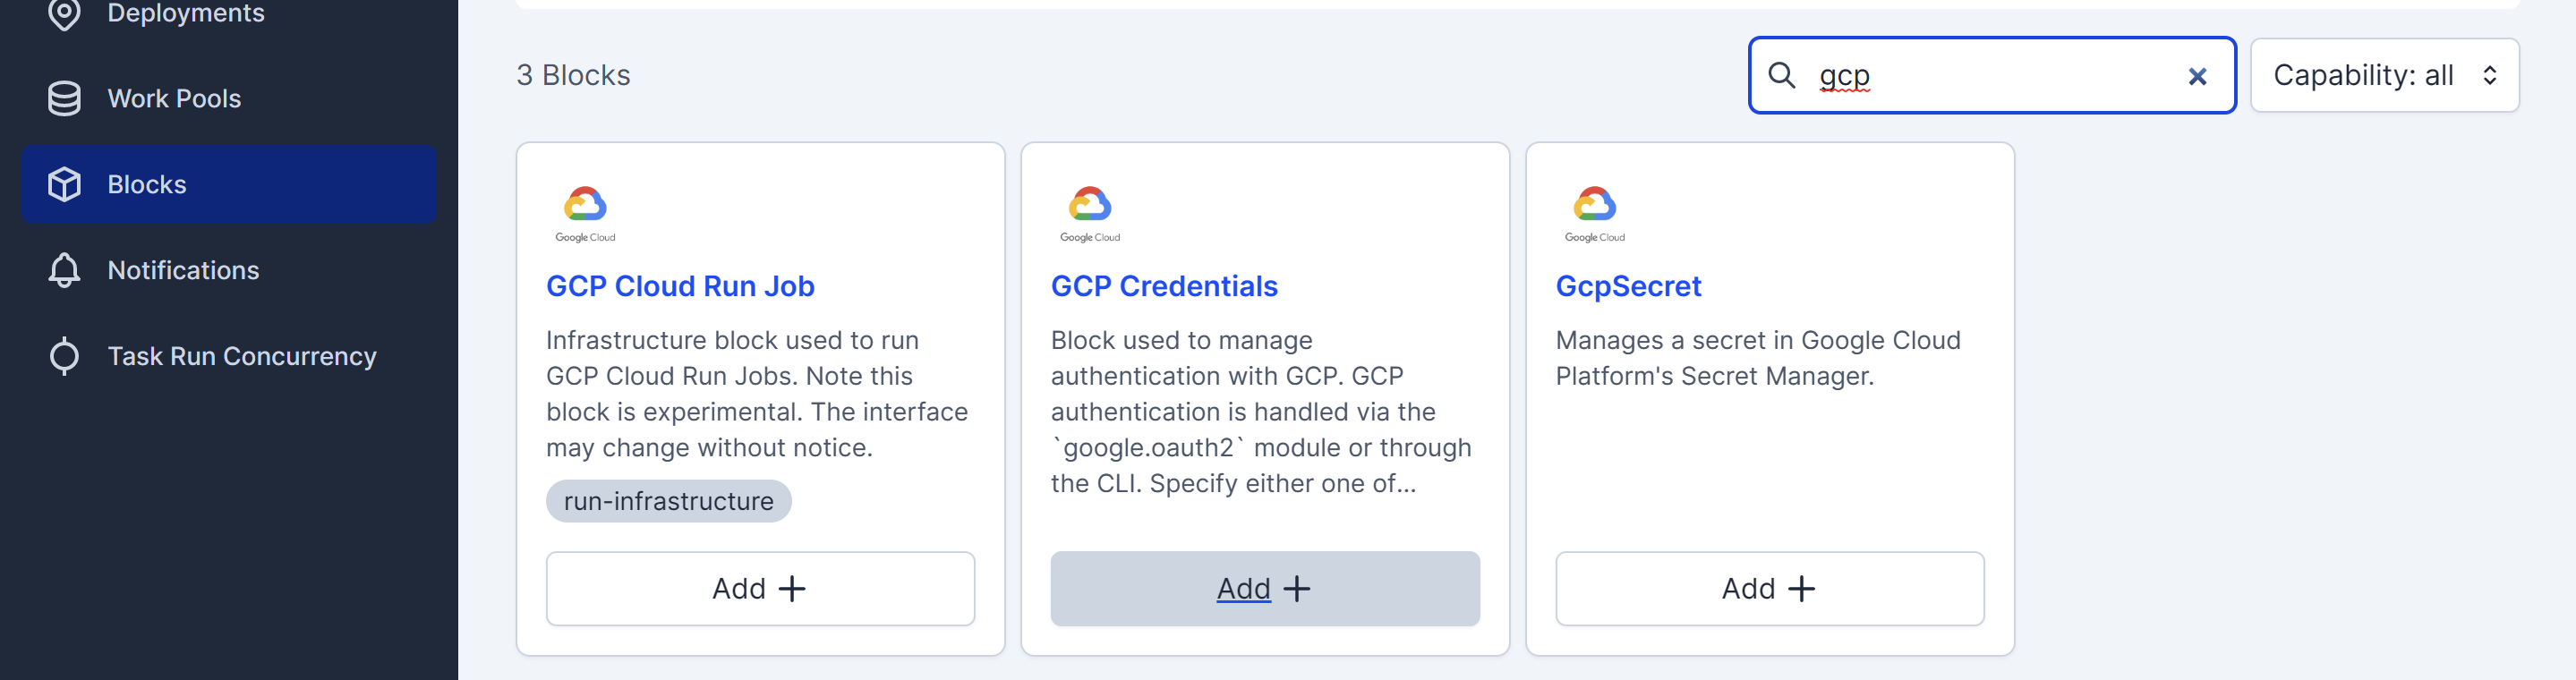2576x680 pixels.
Task: Open Work Pools in the sidebar
Action: 174,98
